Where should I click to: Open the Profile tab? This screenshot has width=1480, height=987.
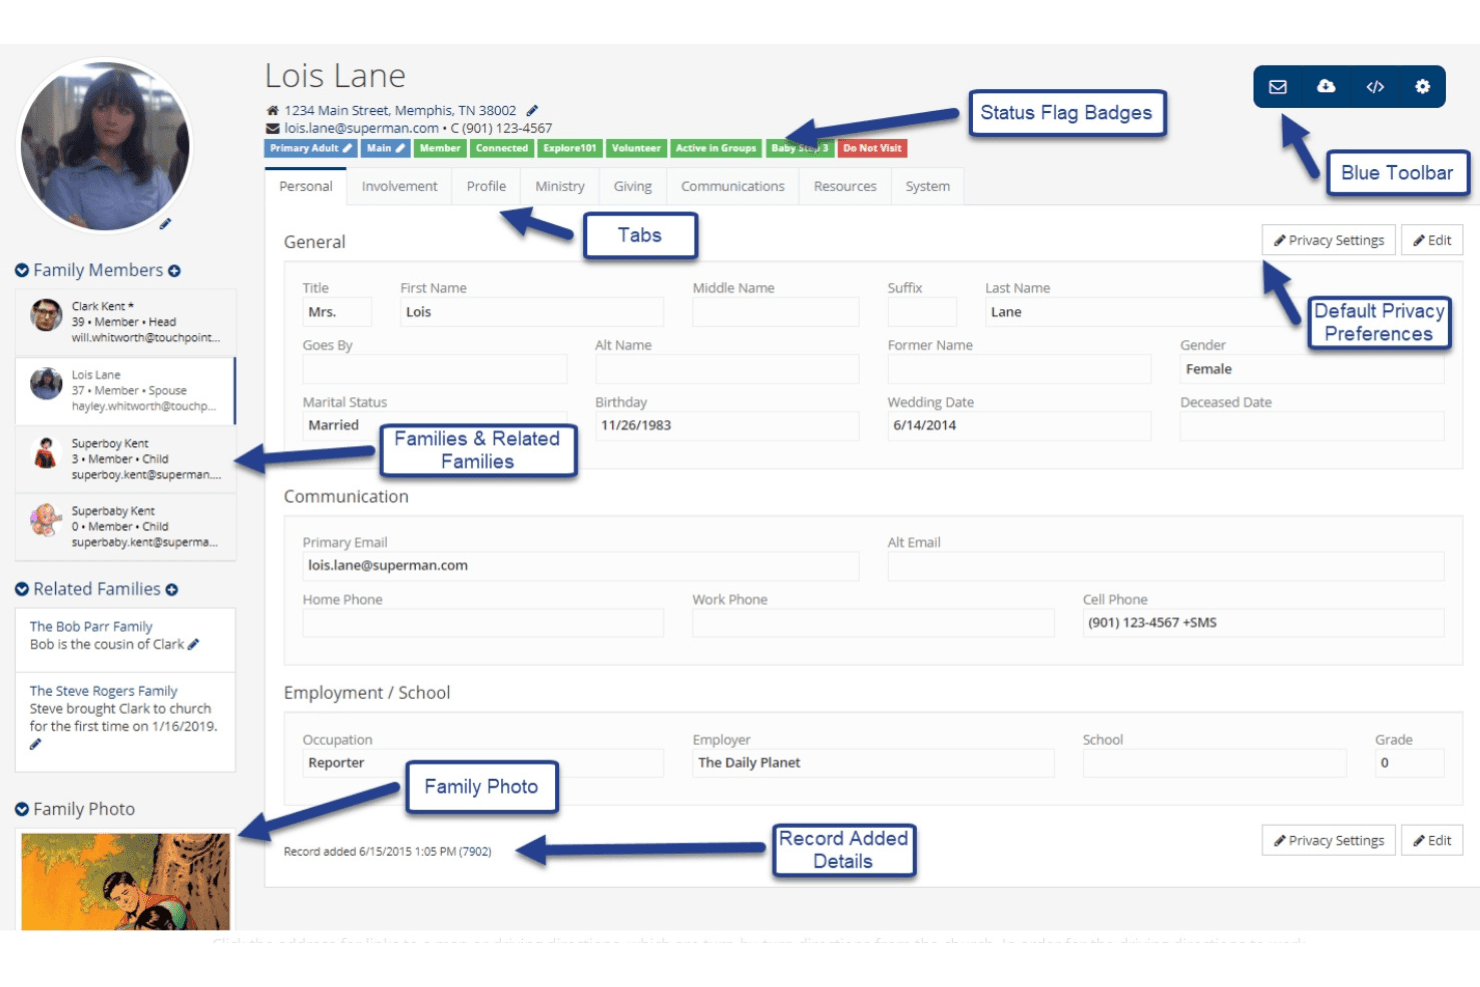pos(486,187)
